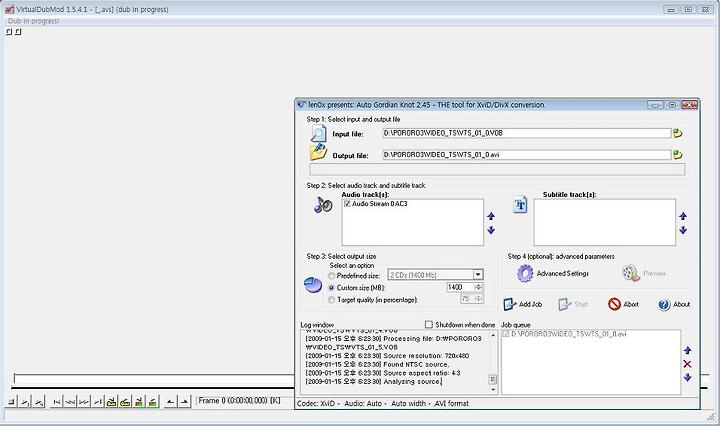Move queued job down with arrow

click(x=687, y=377)
